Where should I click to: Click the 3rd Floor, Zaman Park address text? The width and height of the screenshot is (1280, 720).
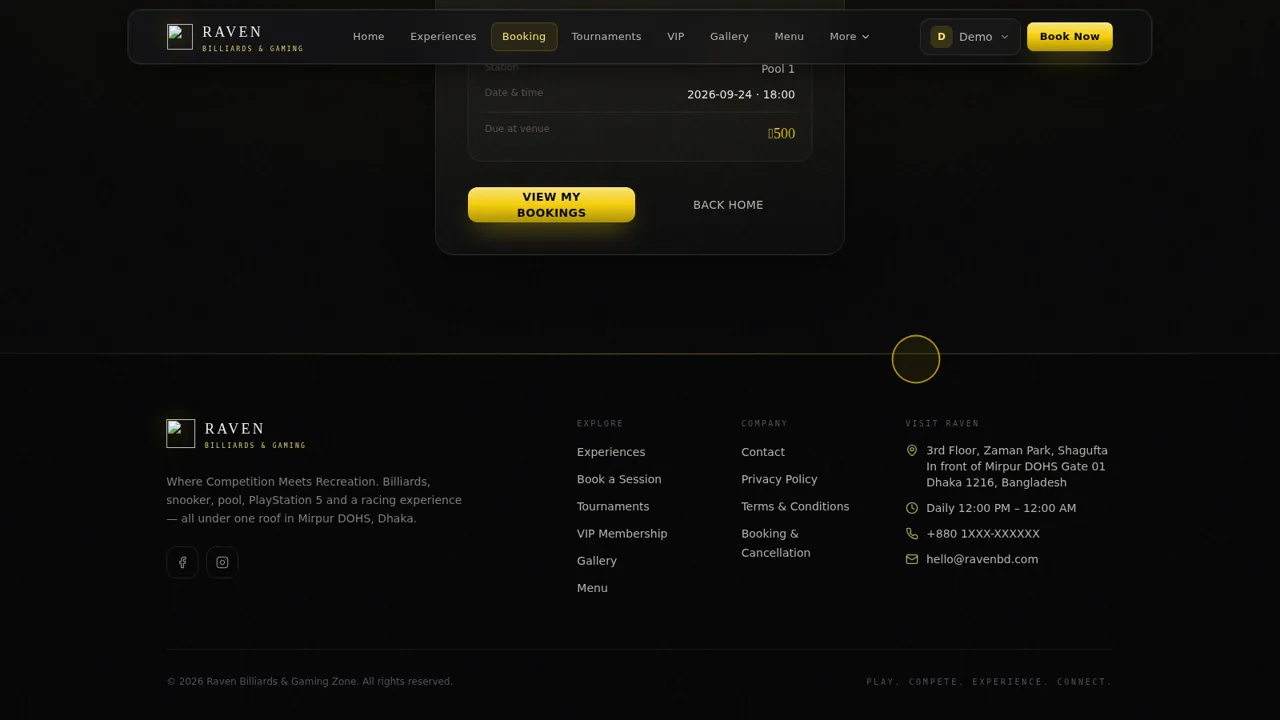point(1017,467)
